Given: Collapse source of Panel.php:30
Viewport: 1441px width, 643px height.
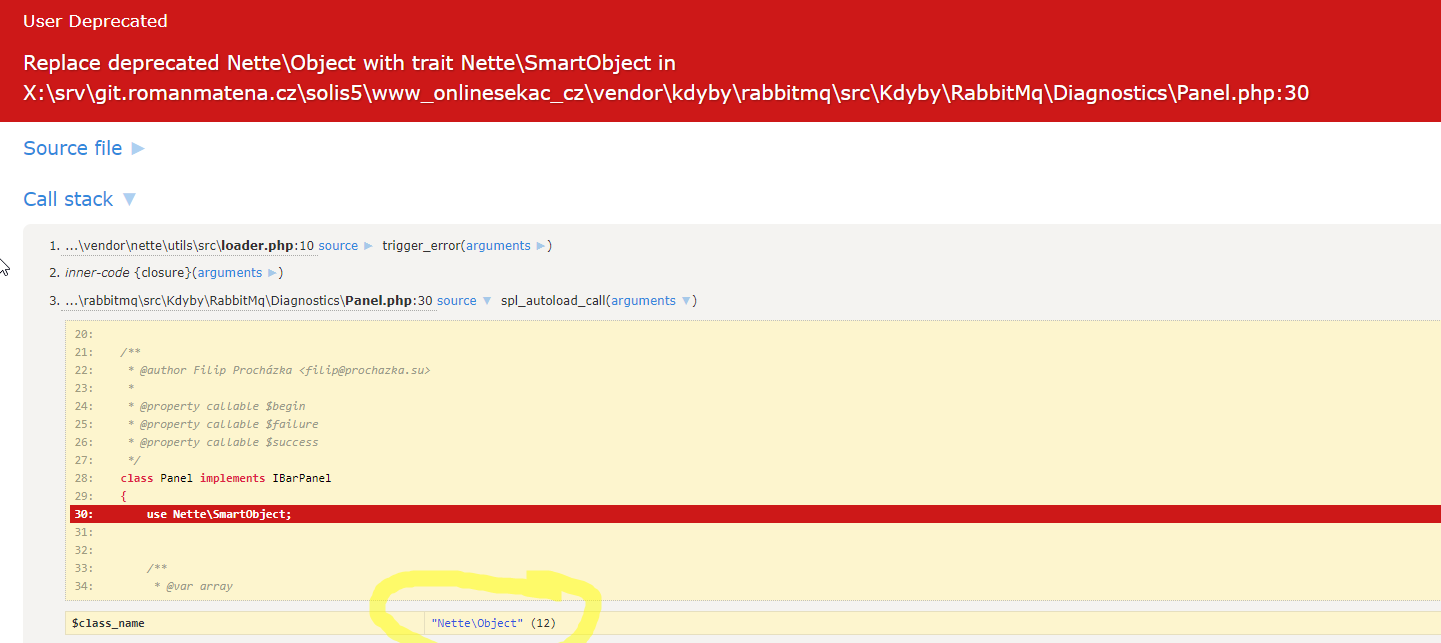Looking at the screenshot, I should tap(464, 300).
